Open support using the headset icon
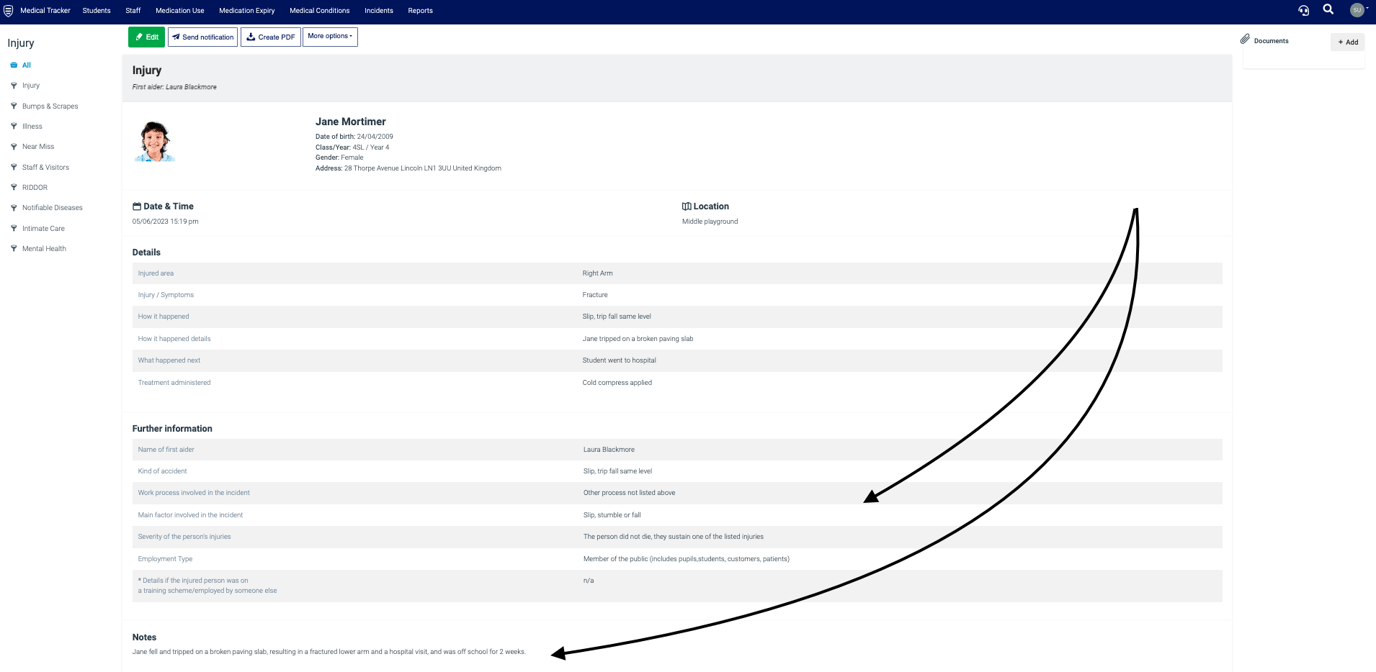 click(1303, 10)
